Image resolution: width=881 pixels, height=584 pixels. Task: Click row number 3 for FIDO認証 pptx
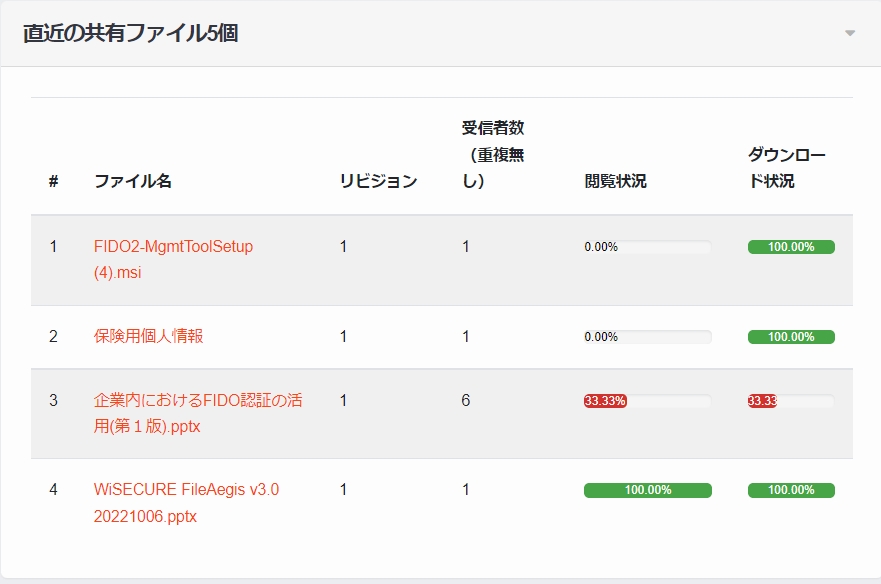click(53, 400)
